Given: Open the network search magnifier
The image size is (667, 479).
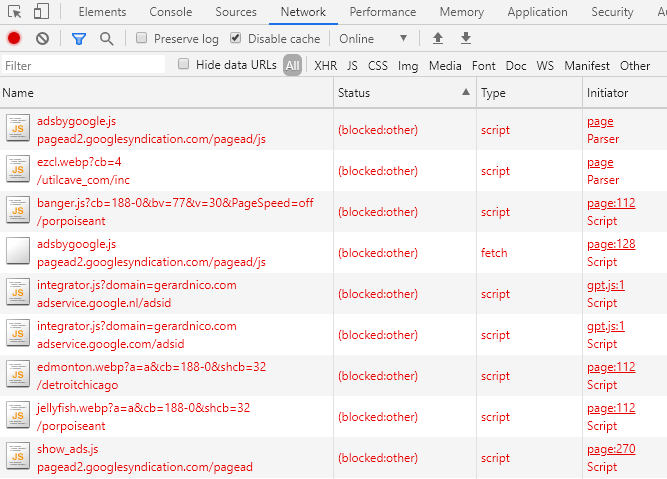Looking at the screenshot, I should 106,38.
